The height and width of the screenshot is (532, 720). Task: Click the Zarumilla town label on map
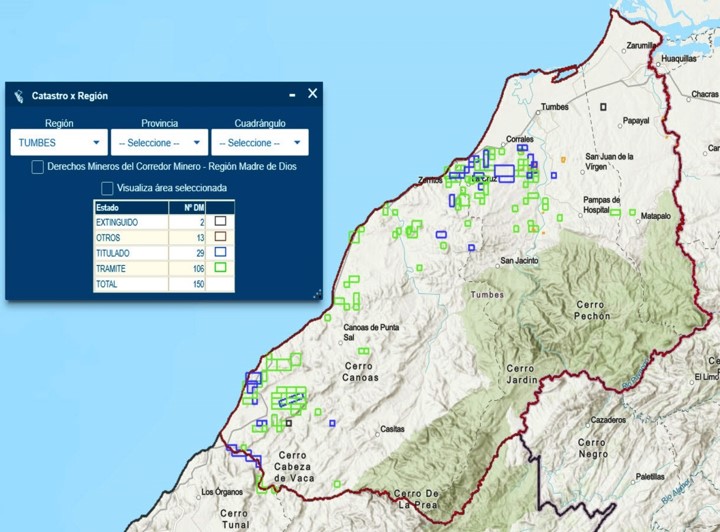coord(640,46)
